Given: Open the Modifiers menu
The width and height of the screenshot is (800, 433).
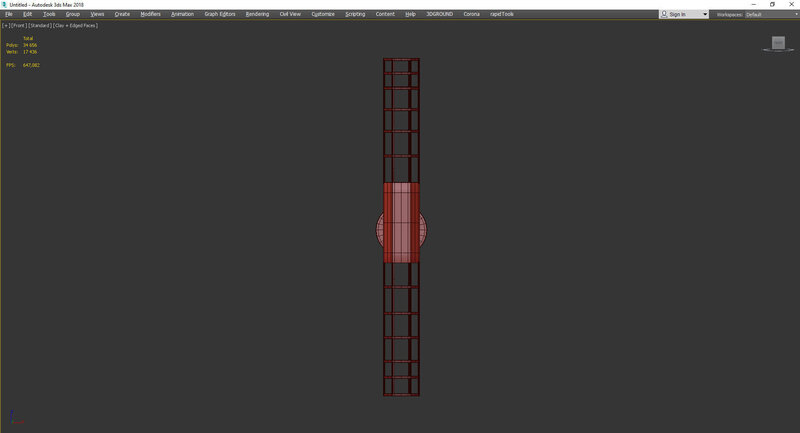Looking at the screenshot, I should [x=150, y=15].
